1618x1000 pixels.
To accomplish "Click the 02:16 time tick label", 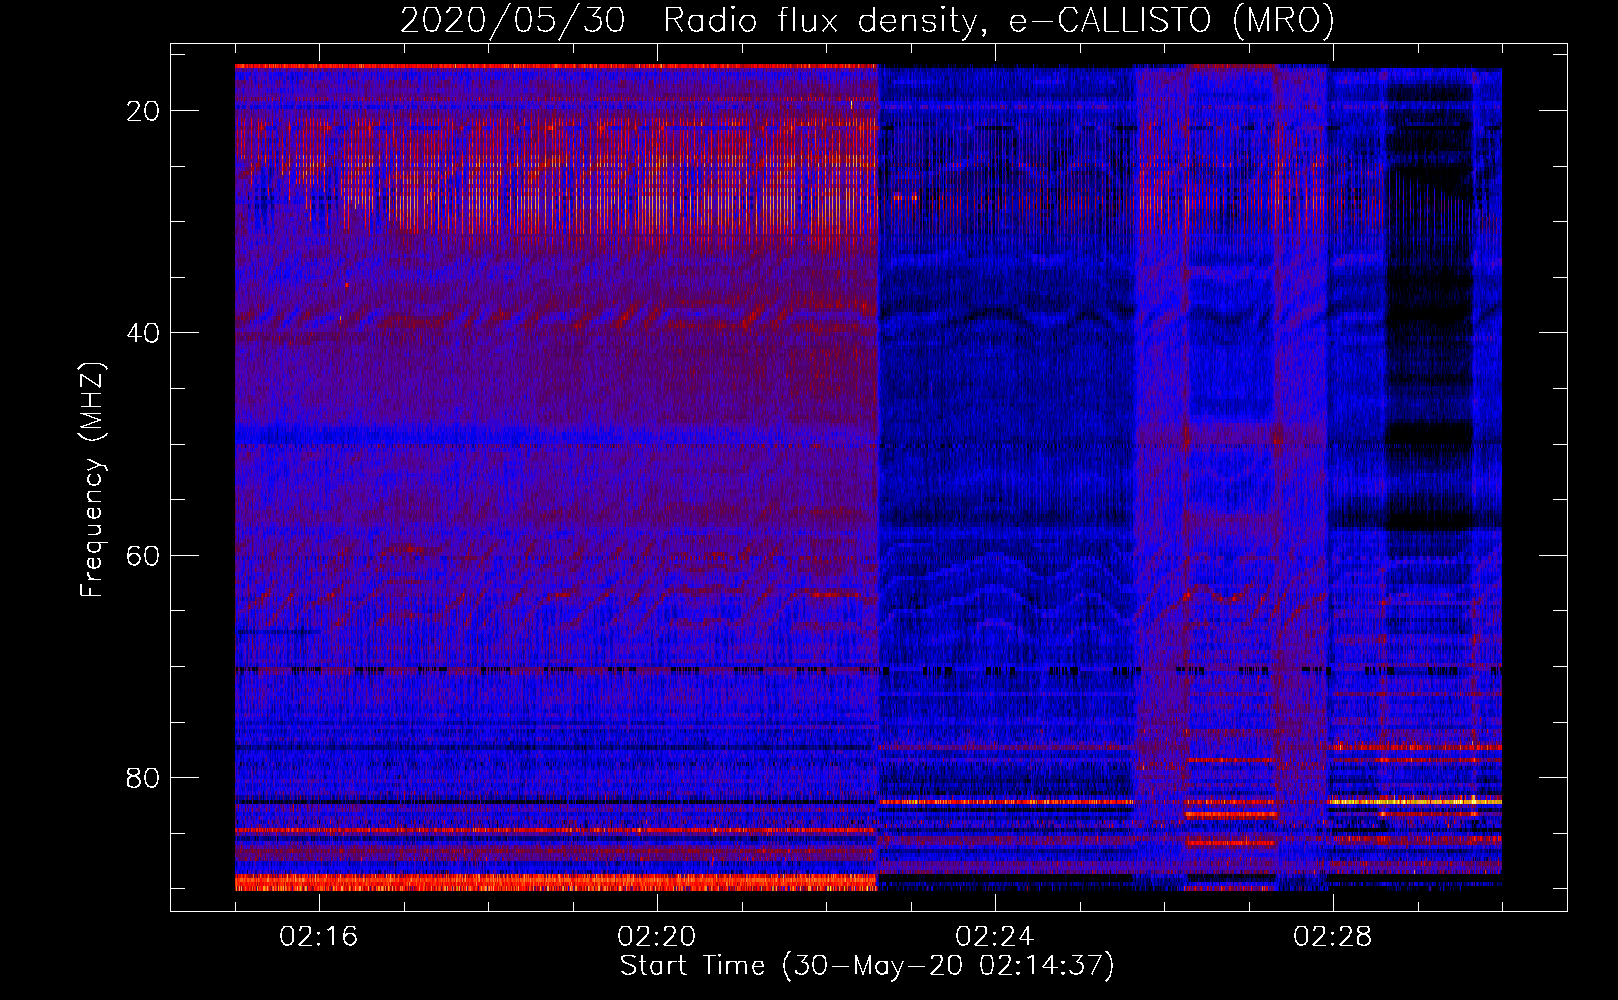I will pos(319,937).
